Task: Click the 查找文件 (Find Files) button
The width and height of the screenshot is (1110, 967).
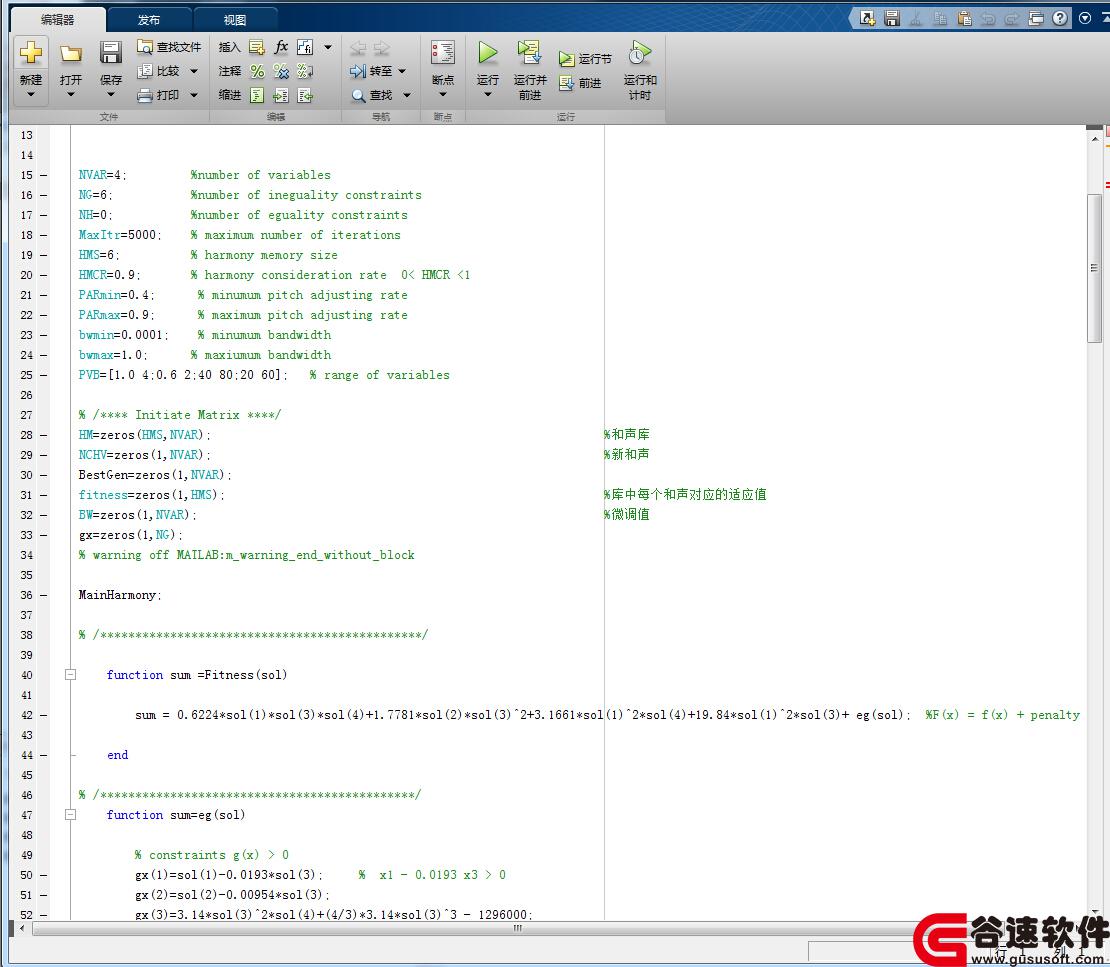Action: point(169,47)
